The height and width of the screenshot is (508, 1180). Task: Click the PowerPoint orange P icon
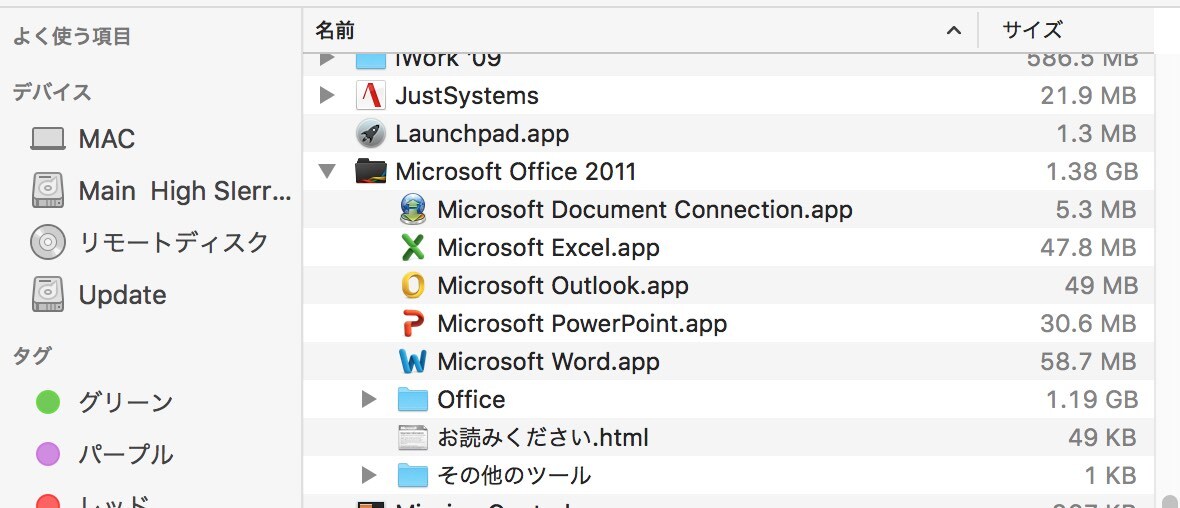click(x=412, y=324)
